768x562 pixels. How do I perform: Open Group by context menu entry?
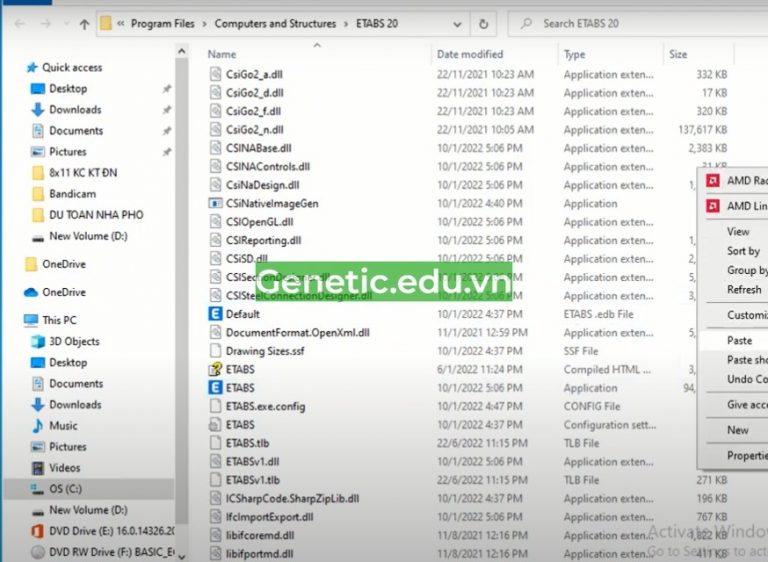(747, 270)
